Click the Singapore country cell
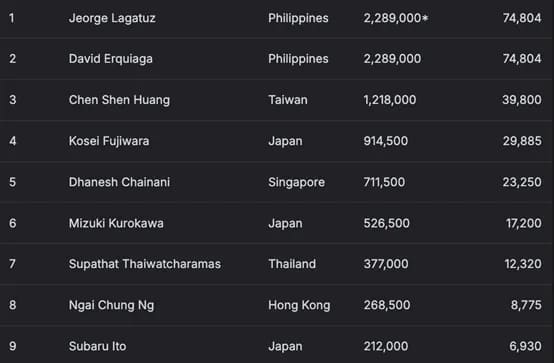This screenshot has width=554, height=363. click(296, 182)
